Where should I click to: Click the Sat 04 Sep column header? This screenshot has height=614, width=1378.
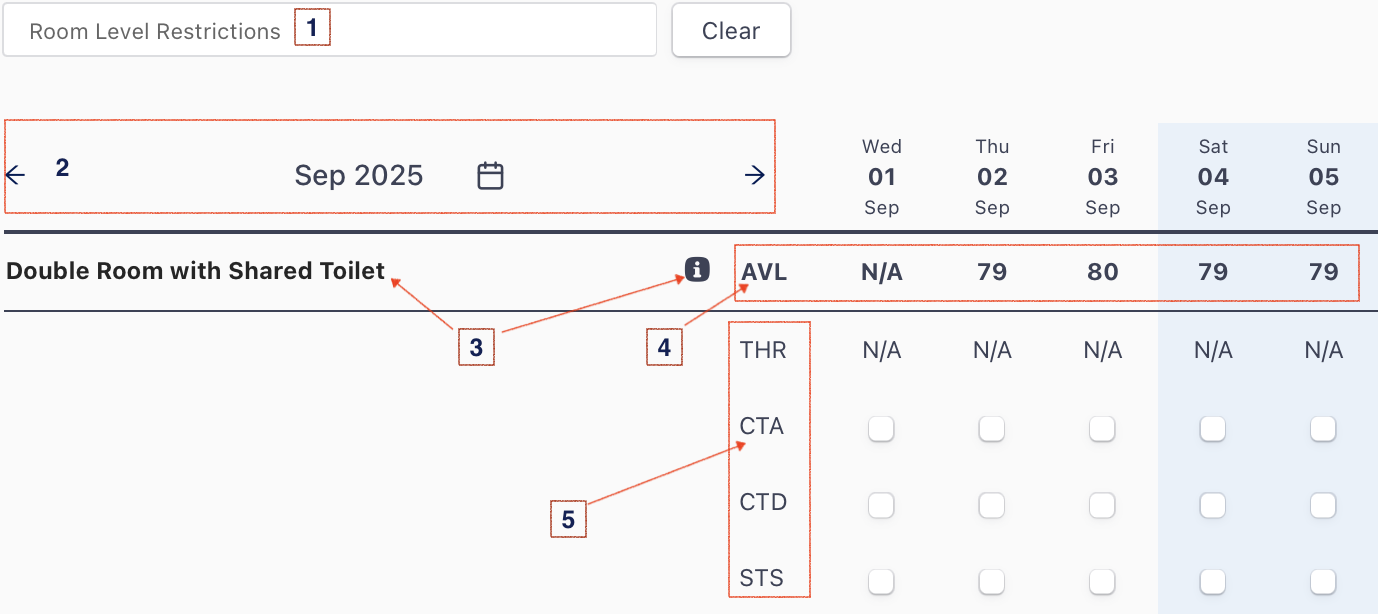pyautogui.click(x=1213, y=177)
